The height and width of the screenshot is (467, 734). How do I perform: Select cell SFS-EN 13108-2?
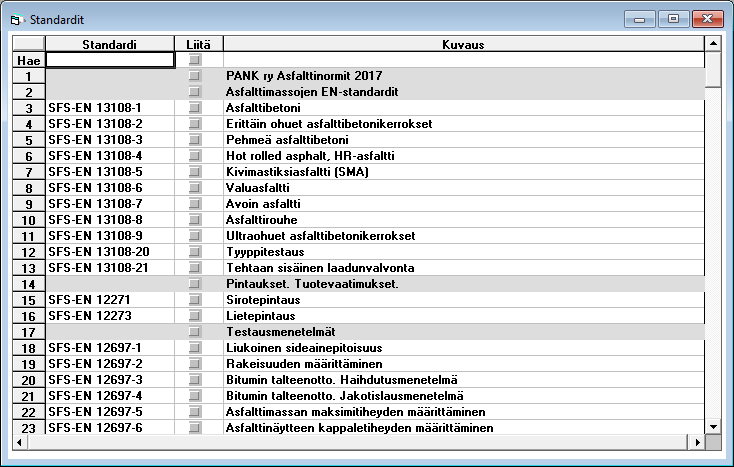pyautogui.click(x=110, y=124)
